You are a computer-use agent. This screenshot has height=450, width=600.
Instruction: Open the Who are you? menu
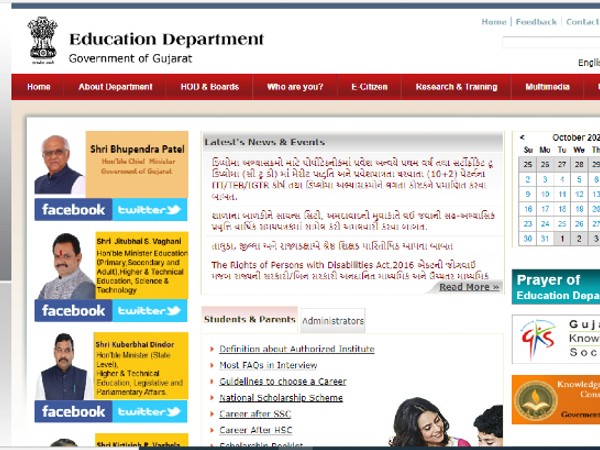(295, 87)
